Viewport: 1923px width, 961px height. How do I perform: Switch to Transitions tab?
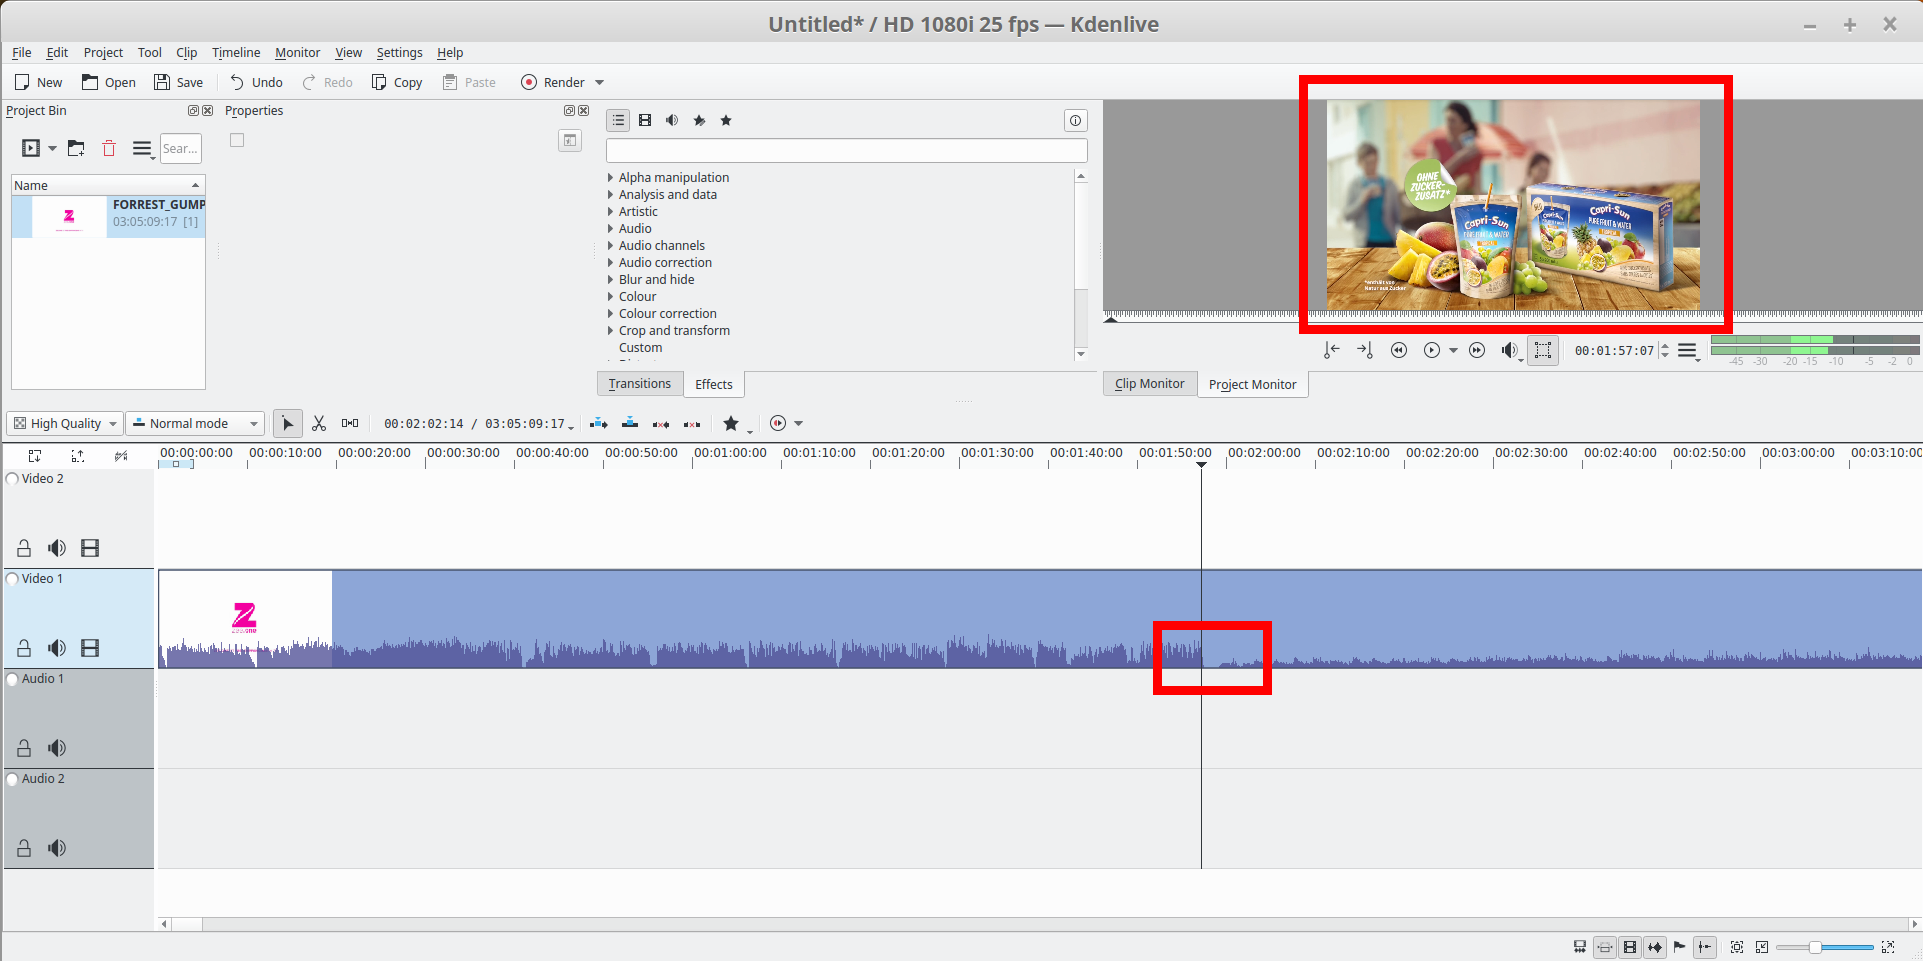[x=640, y=384]
